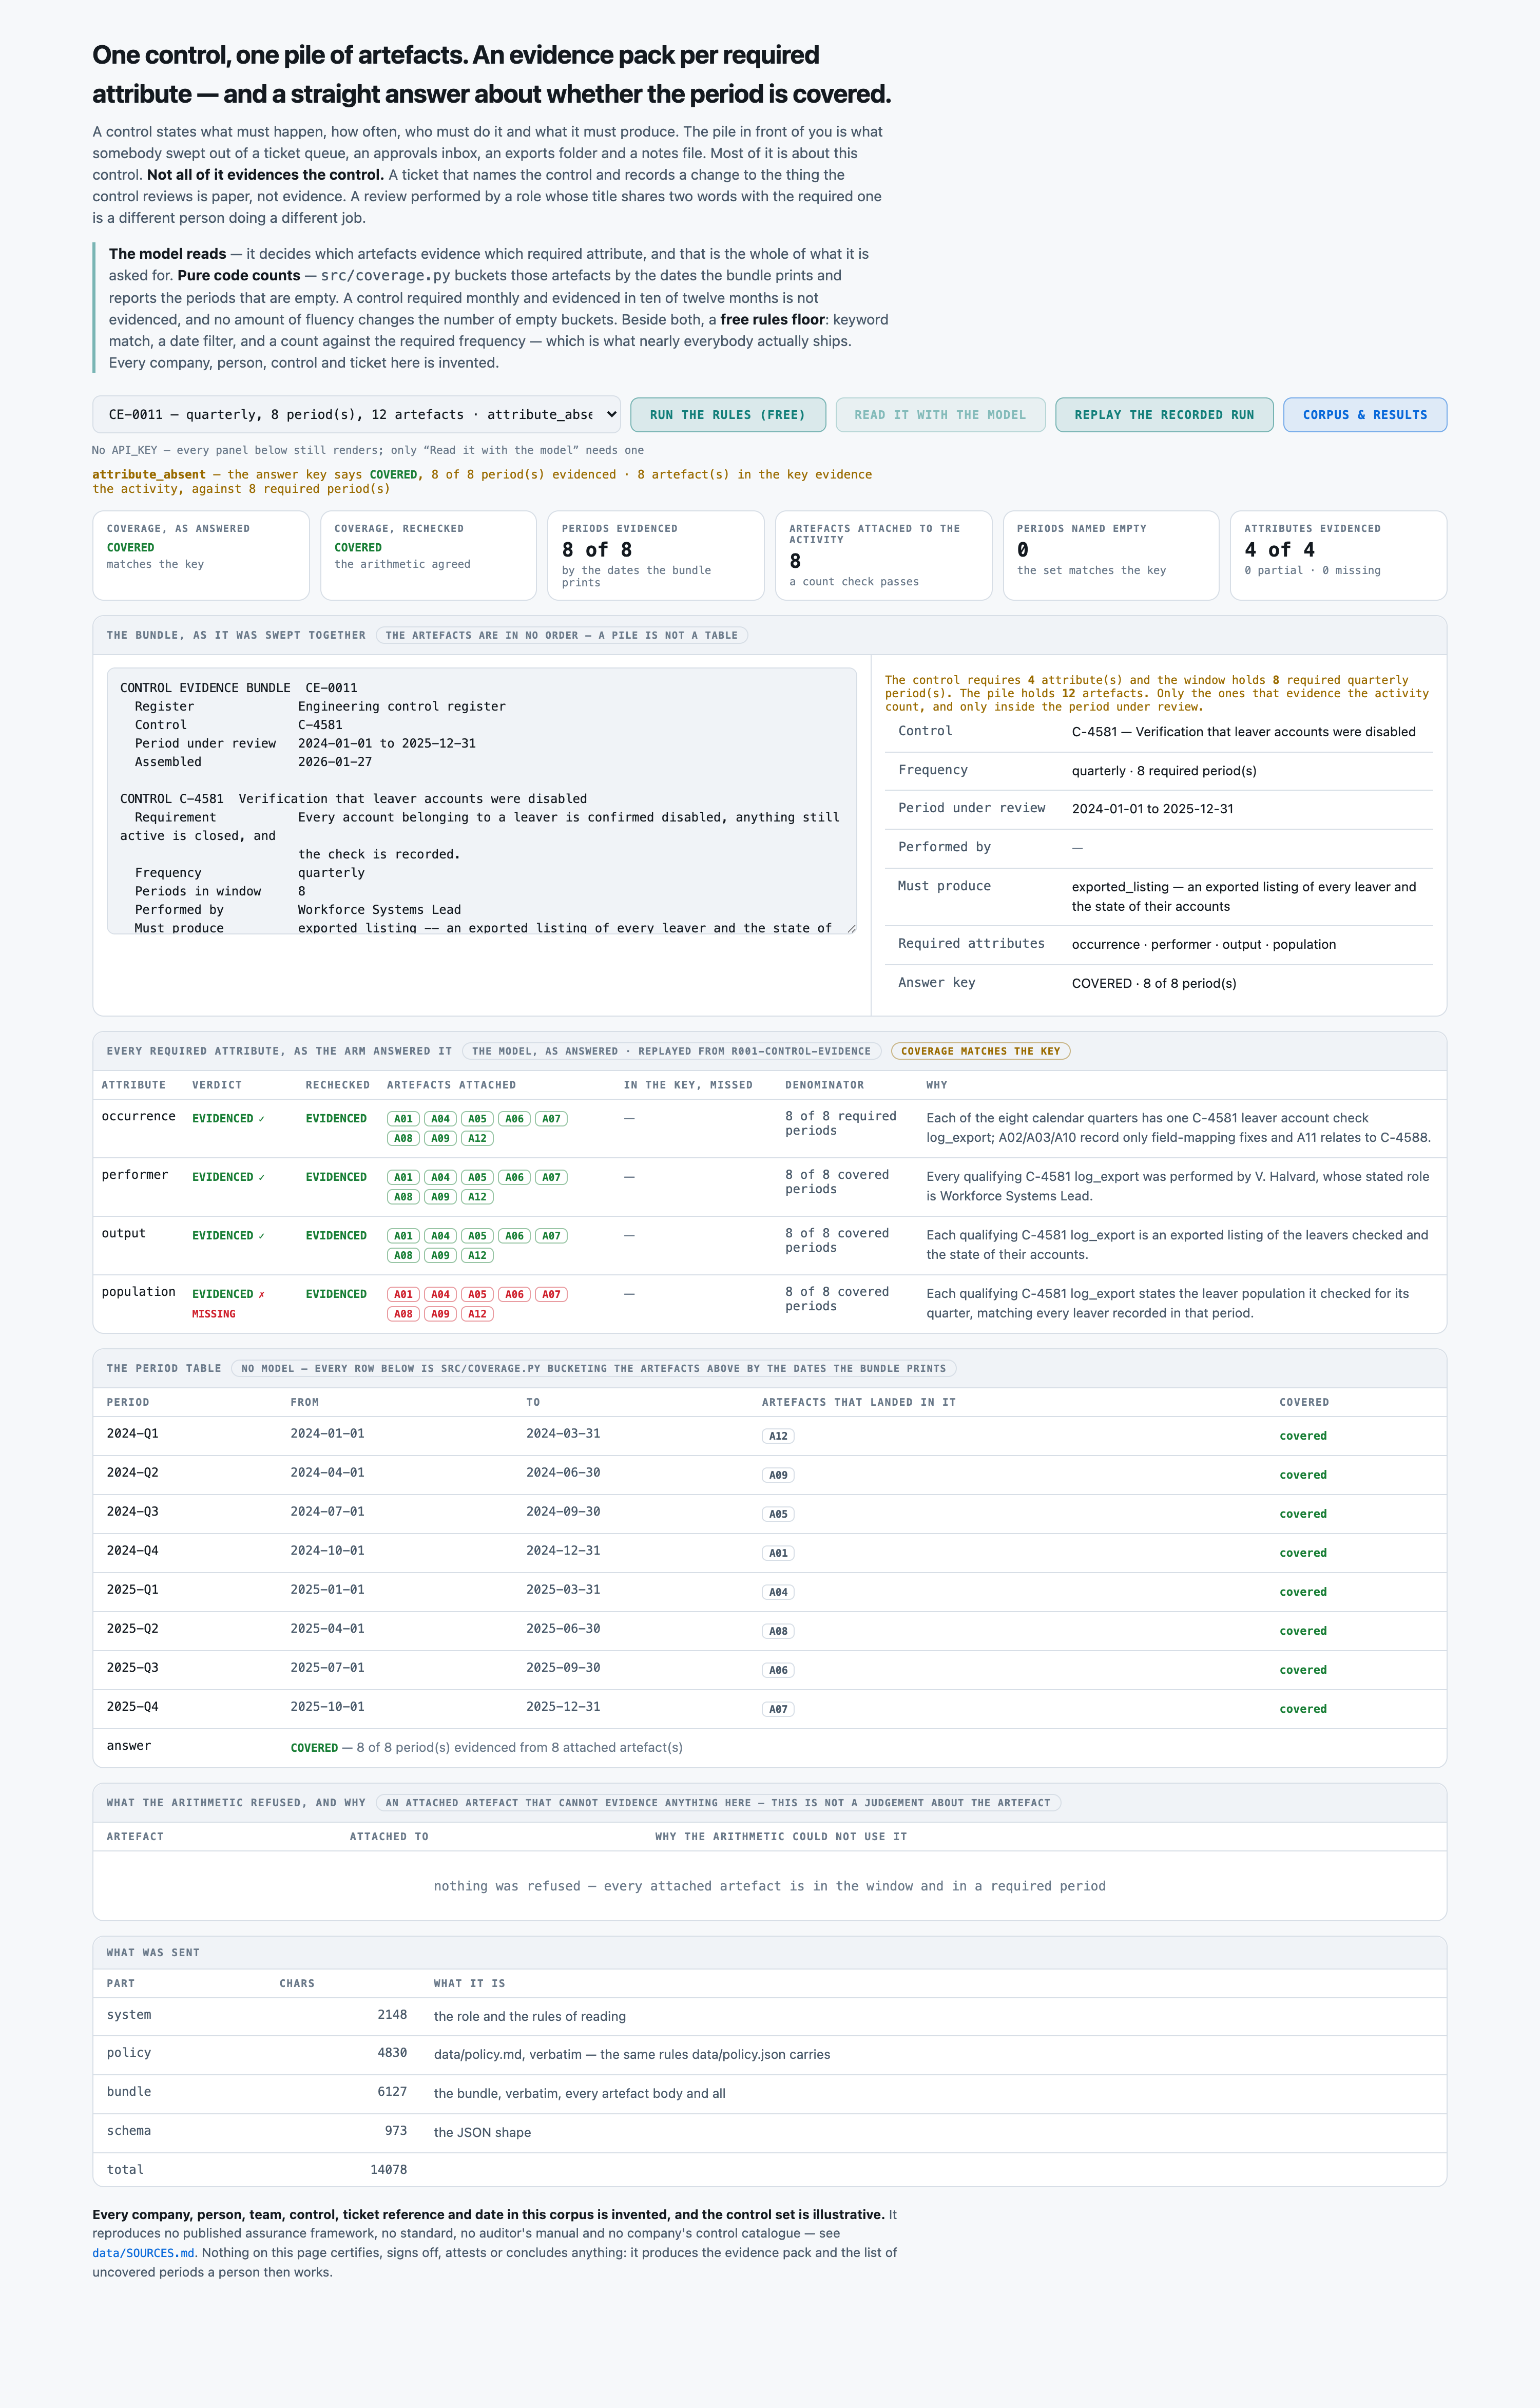Click the 2024-Q1 period label
The image size is (1540, 2408).
(x=133, y=1434)
